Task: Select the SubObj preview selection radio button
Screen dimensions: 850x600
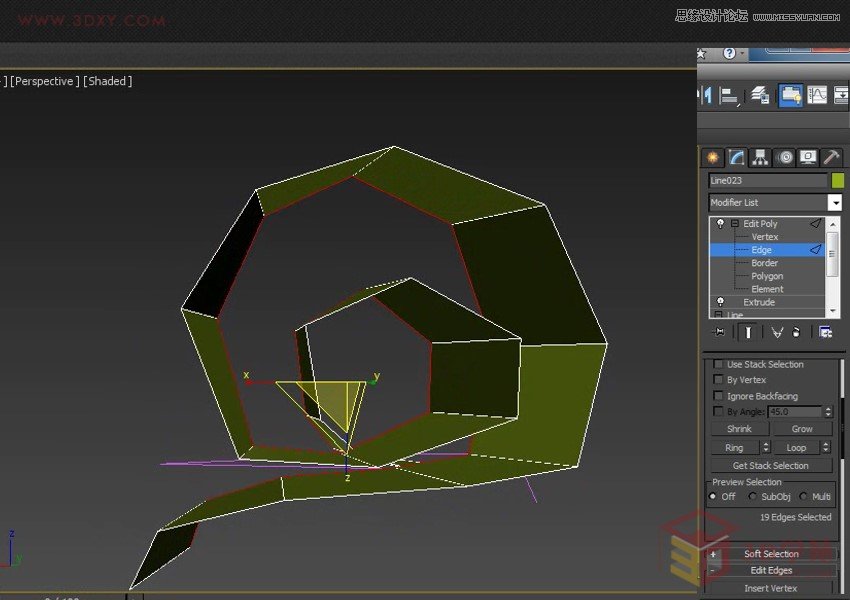Action: (x=752, y=496)
